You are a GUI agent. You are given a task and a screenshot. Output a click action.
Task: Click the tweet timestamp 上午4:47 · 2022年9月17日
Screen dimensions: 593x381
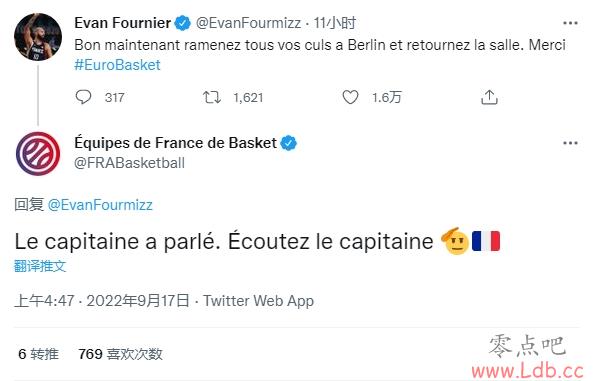102,301
